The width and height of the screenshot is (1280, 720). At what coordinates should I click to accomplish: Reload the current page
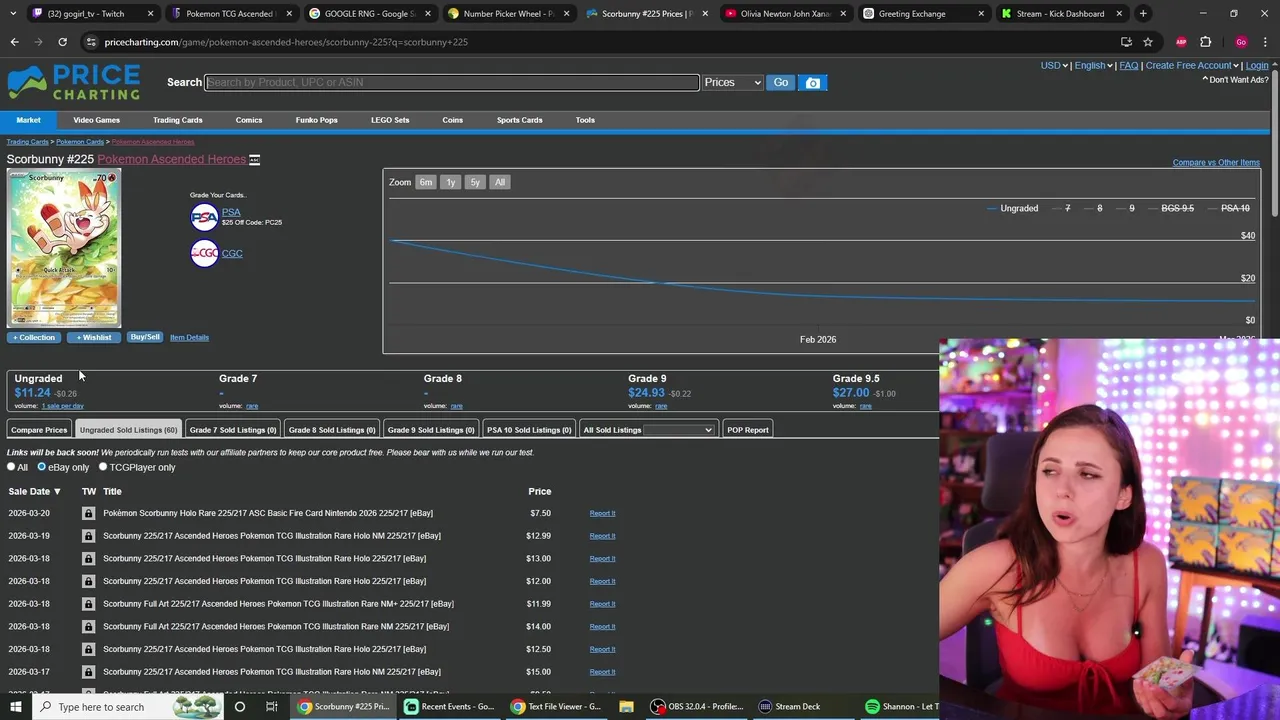(62, 42)
